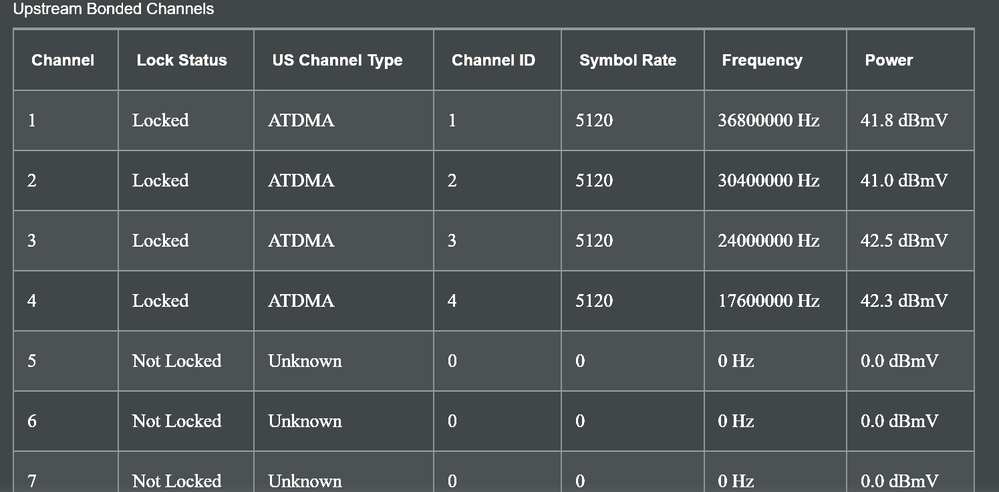The height and width of the screenshot is (492, 999).
Task: Click the Lock Status column header
Action: coord(181,60)
